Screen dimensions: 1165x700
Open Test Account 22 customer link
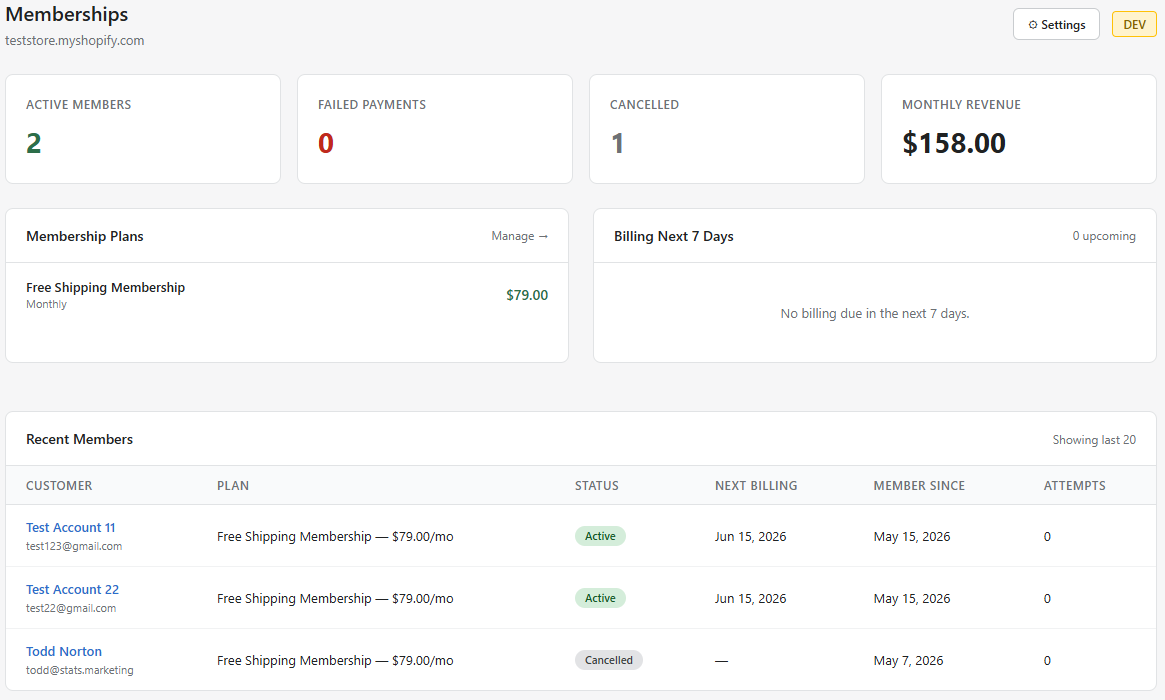72,589
